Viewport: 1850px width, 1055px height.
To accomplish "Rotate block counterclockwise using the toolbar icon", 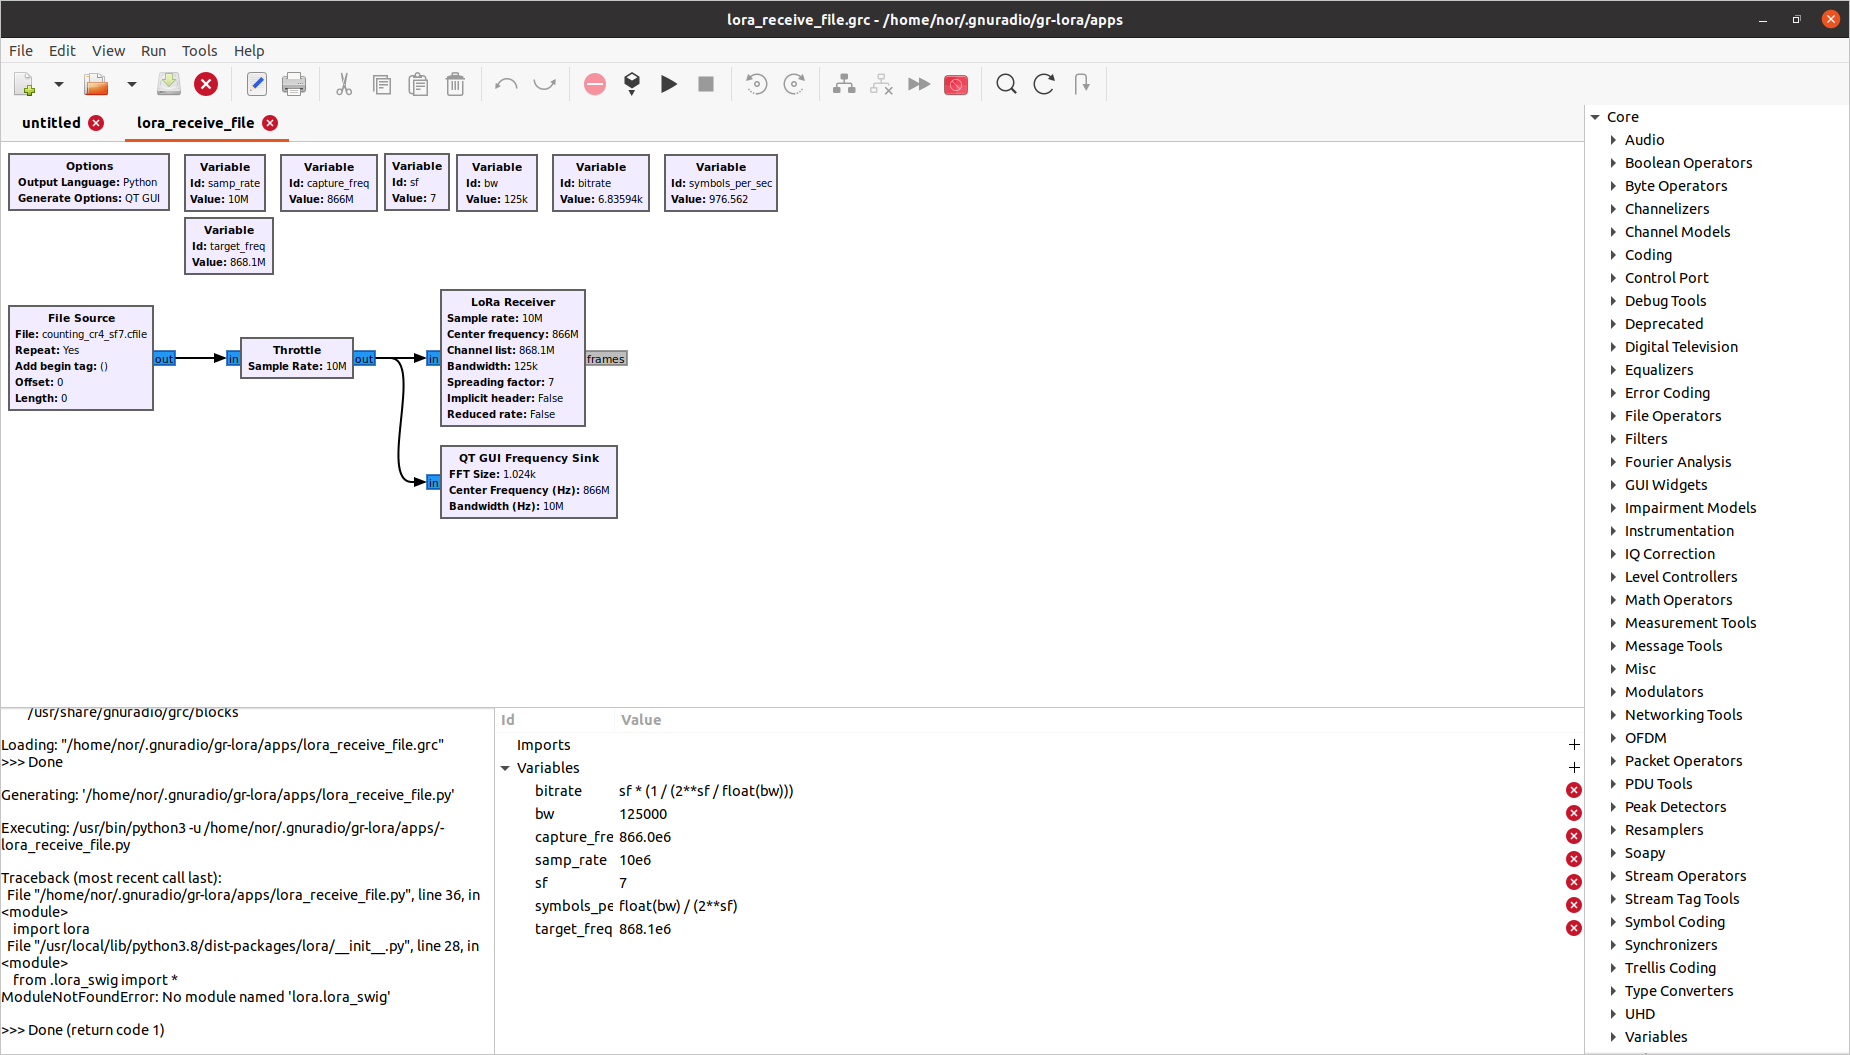I will point(757,84).
